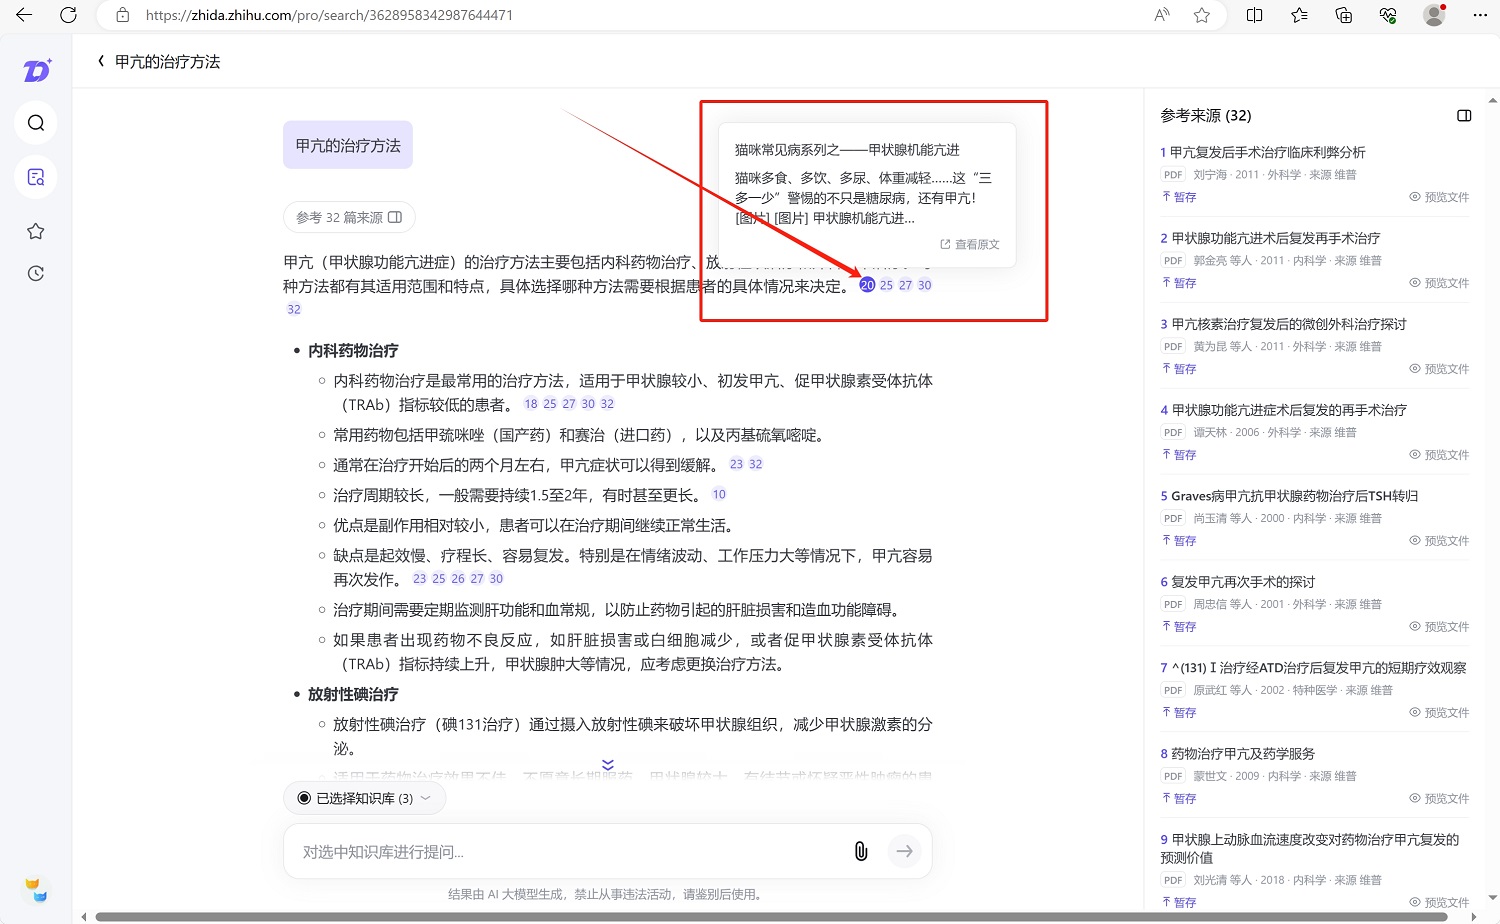Open knowledge base search sidebar icon
Viewport: 1500px width, 924px height.
tap(36, 177)
